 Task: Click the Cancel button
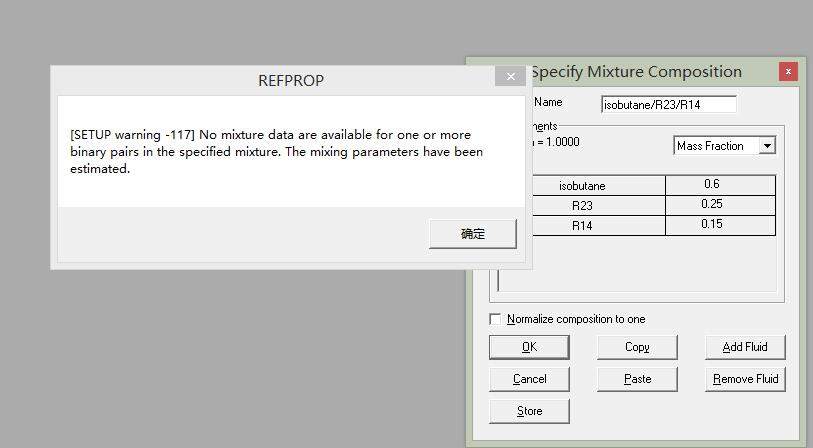pyautogui.click(x=529, y=379)
